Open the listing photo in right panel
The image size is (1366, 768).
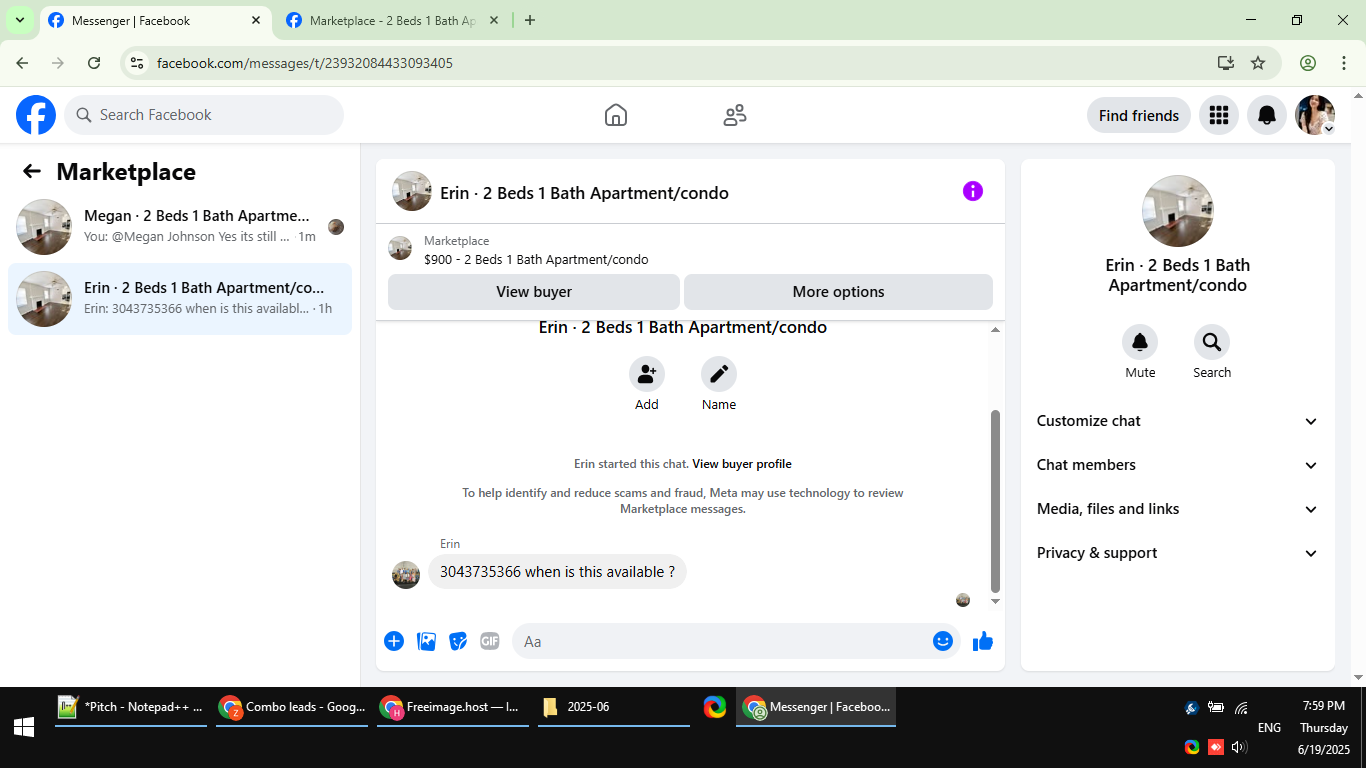(x=1178, y=211)
